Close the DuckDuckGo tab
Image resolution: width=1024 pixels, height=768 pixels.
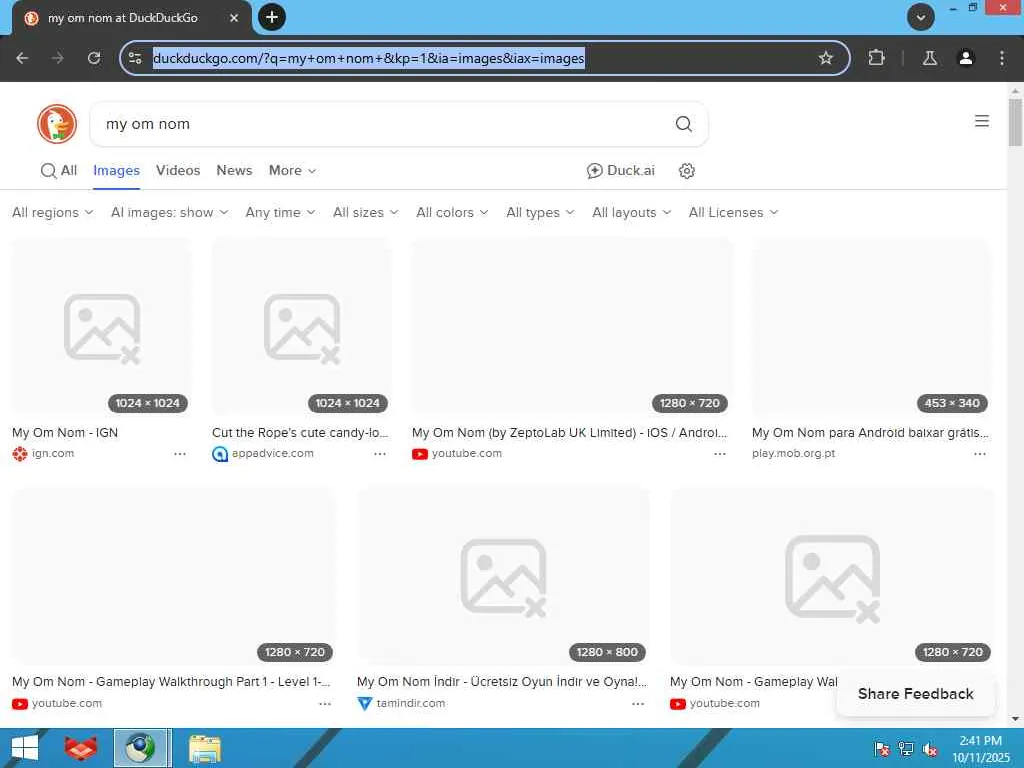[x=234, y=18]
